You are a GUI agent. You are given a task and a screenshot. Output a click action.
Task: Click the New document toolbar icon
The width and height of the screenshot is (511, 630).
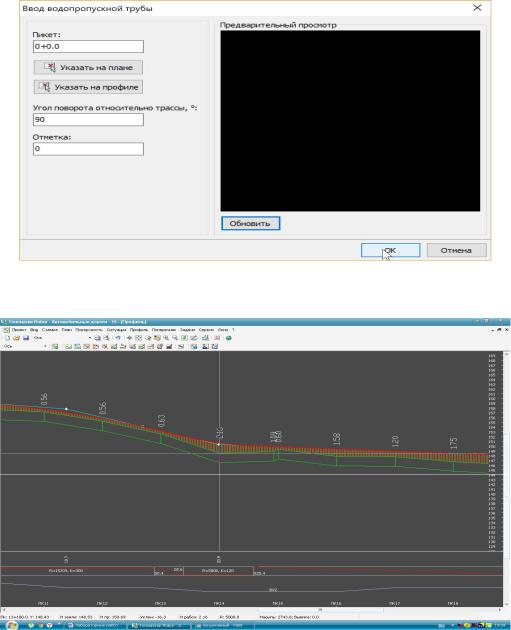pos(7,338)
